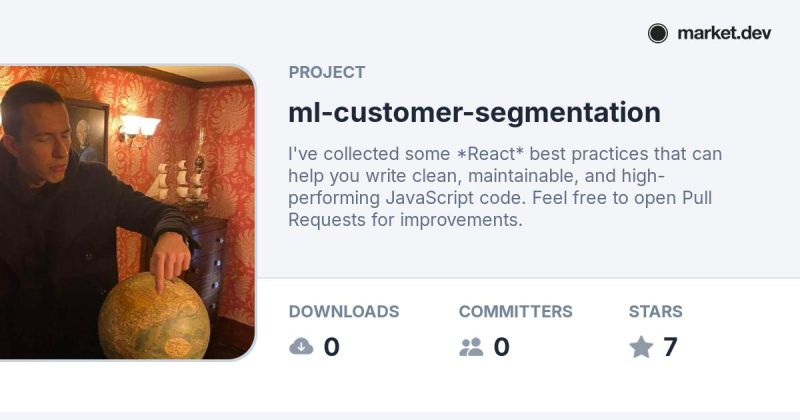
Task: Select the DOWNLOADS stat label
Action: coord(344,311)
